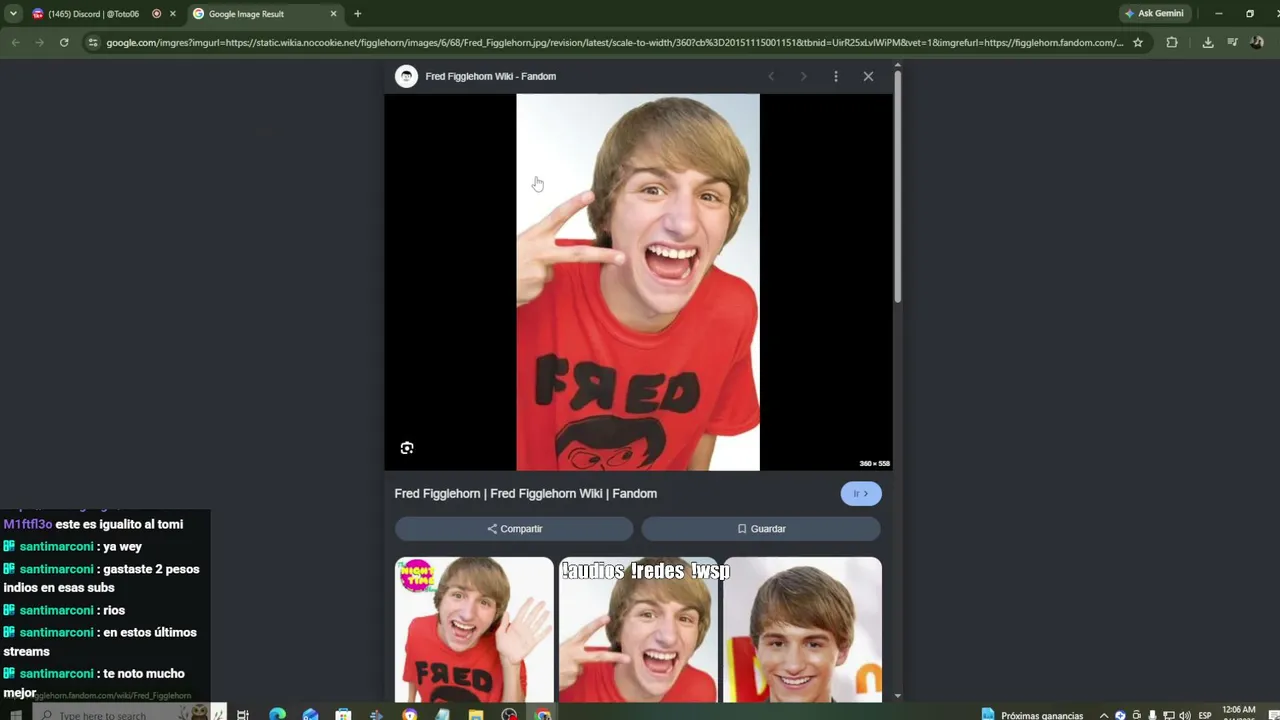
Task: Close the Fred Figglehorn image preview panel
Action: [x=868, y=76]
